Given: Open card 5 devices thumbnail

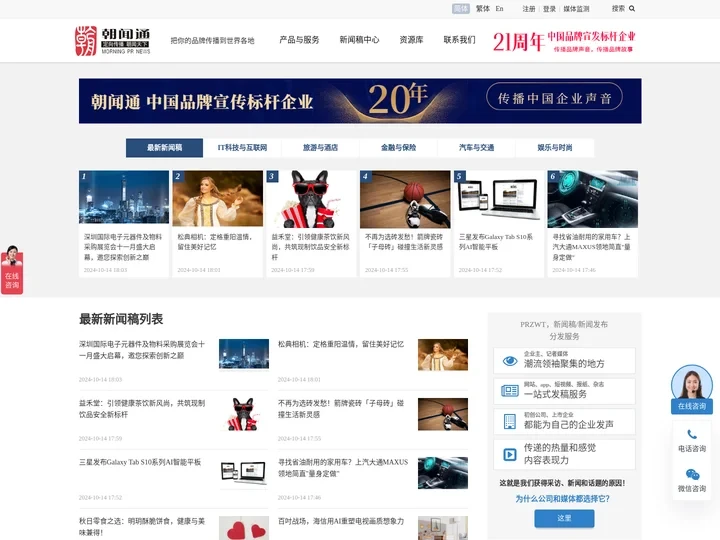Looking at the screenshot, I should point(499,199).
